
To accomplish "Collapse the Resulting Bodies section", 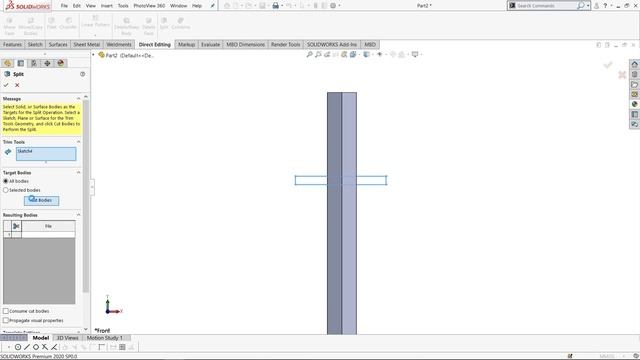I will pyautogui.click(x=78, y=215).
